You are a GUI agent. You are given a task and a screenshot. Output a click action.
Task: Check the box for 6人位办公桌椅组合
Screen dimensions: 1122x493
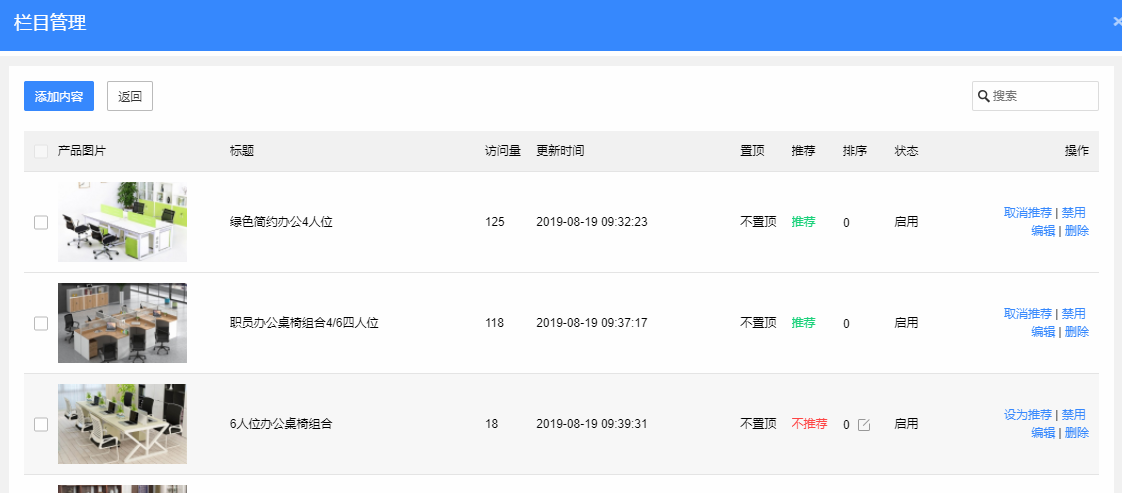(x=41, y=424)
